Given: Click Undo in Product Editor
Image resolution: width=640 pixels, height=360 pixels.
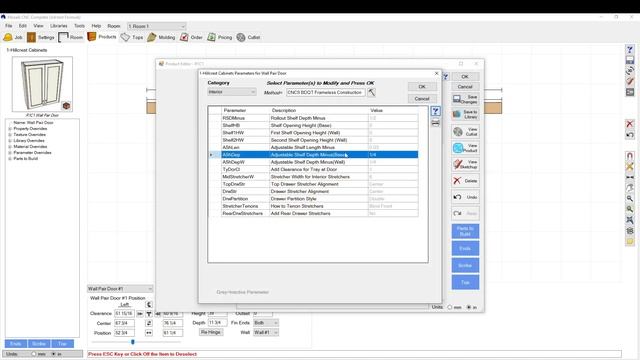Looking at the screenshot, I should pyautogui.click(x=465, y=197).
